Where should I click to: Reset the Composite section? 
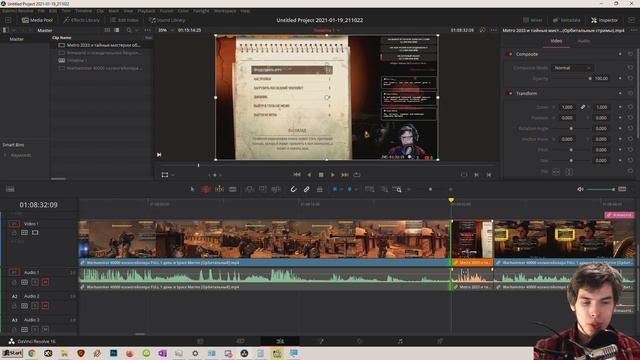click(630, 54)
